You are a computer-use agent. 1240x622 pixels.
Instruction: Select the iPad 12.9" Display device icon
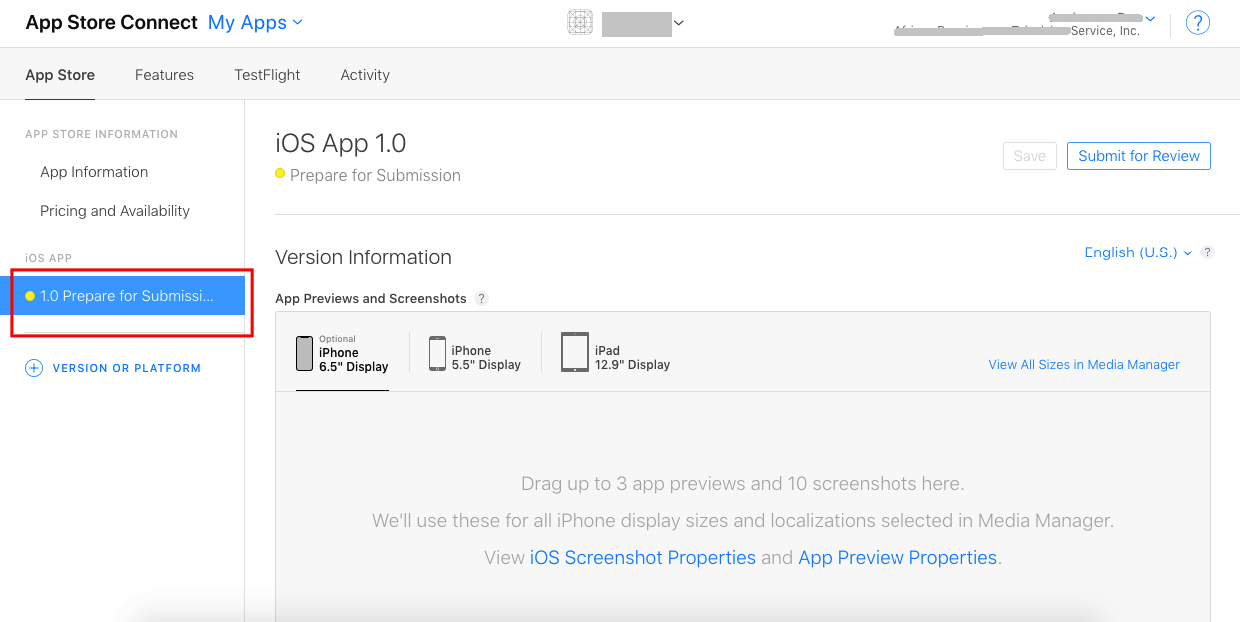575,352
